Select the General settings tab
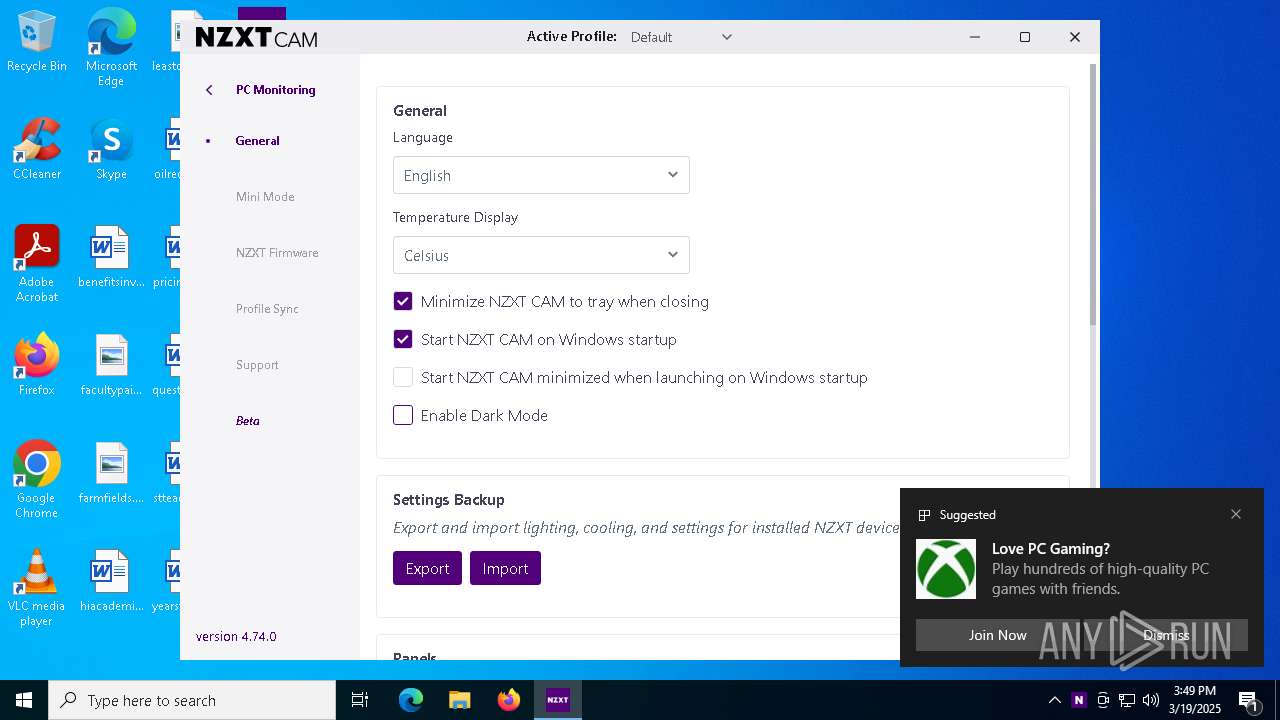 257,141
